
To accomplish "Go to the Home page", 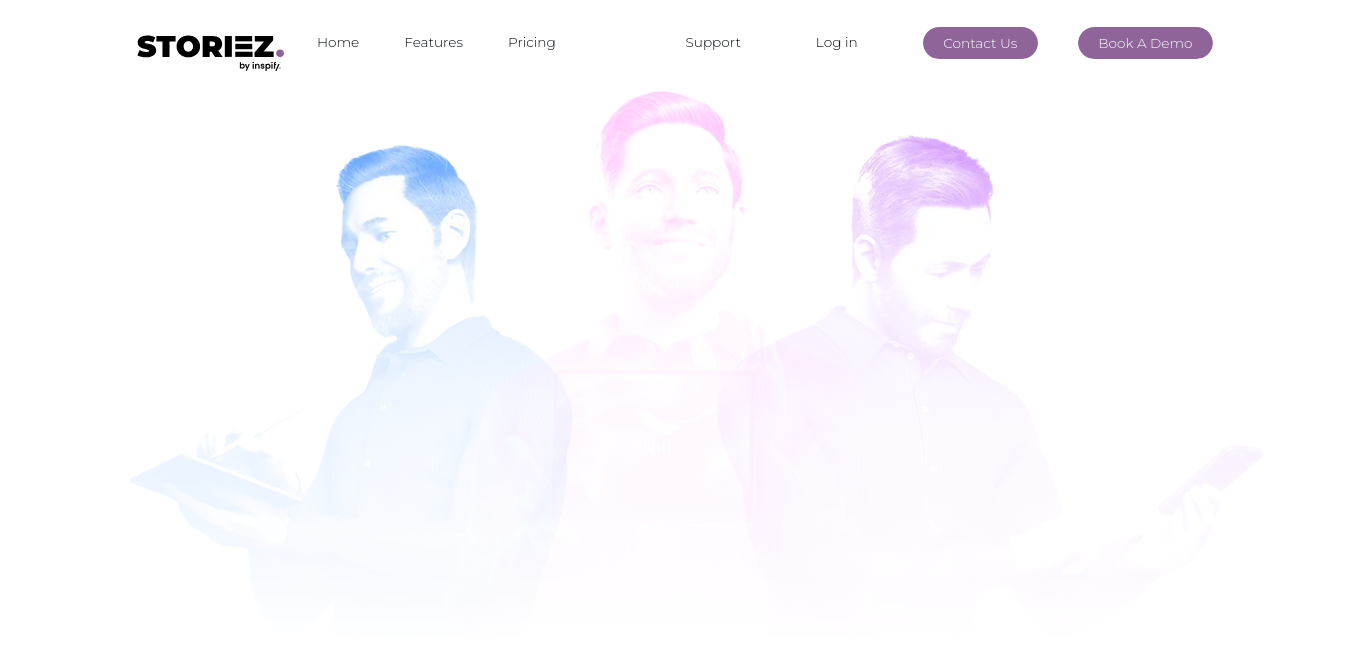I will coord(338,42).
